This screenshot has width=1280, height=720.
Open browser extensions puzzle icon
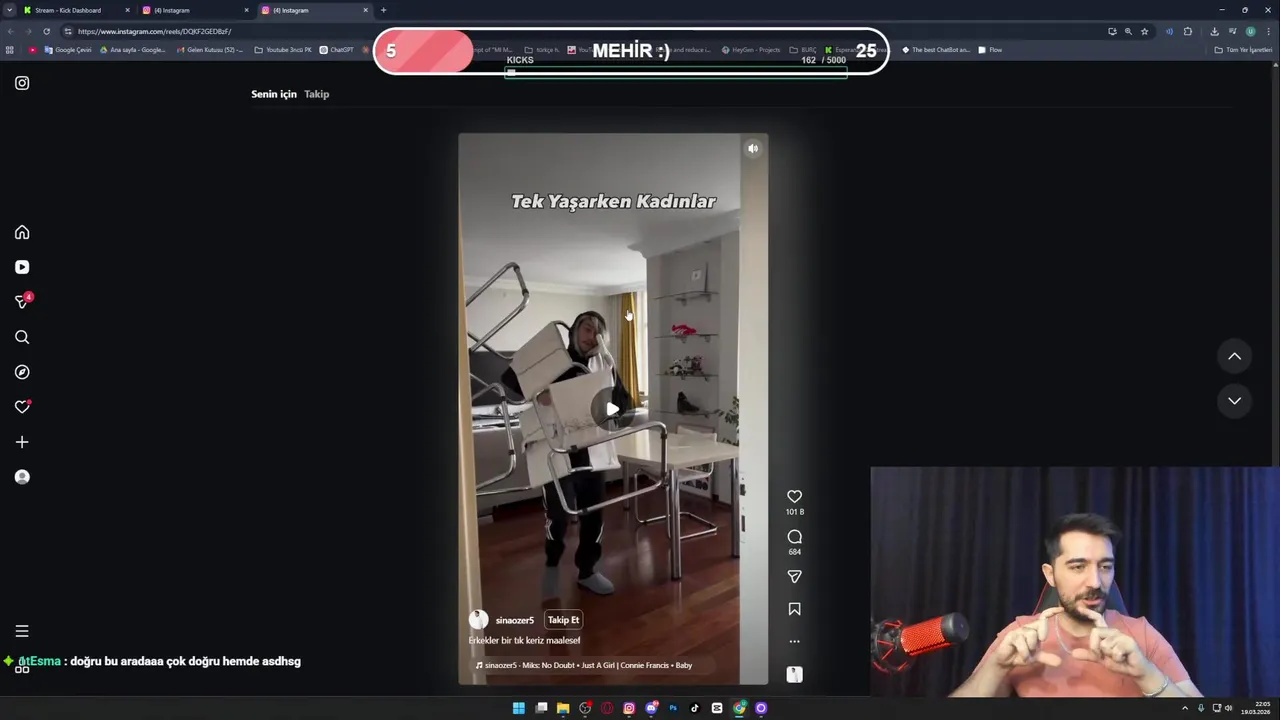click(1188, 31)
